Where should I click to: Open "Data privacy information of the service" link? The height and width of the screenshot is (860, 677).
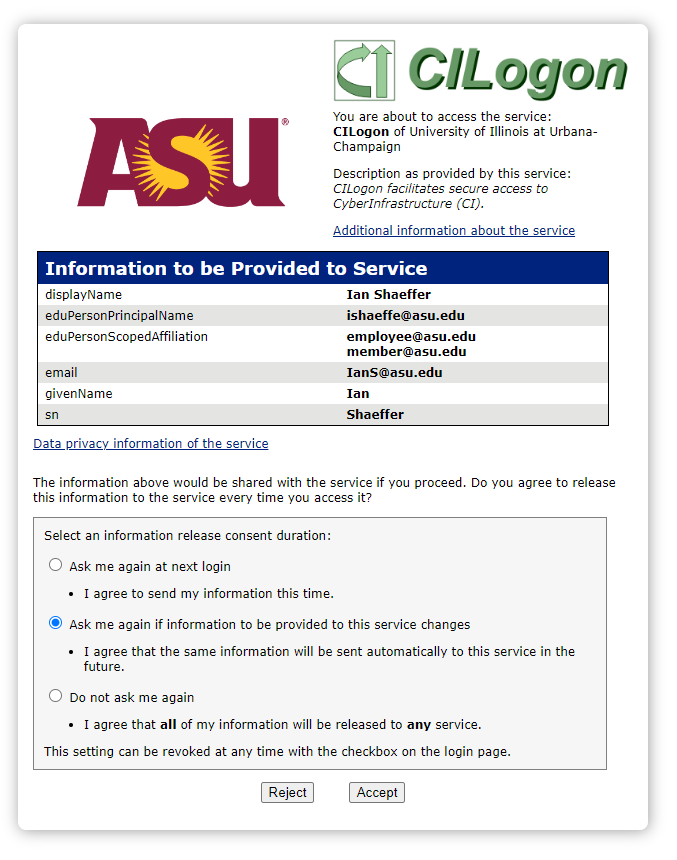pyautogui.click(x=151, y=444)
